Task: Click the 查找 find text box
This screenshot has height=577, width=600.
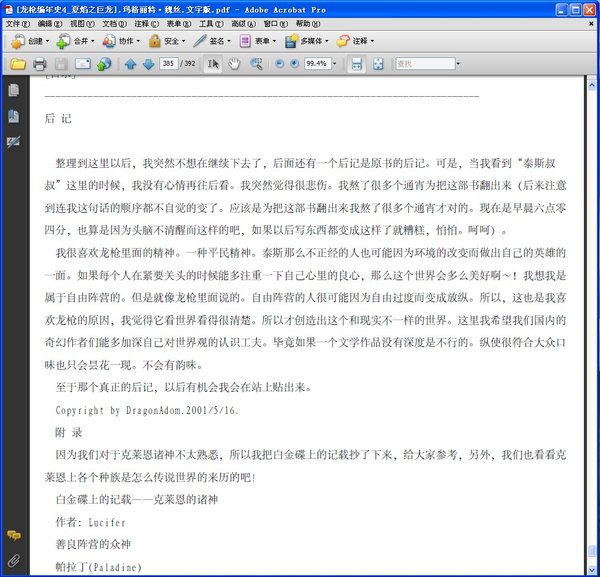Action: tap(425, 64)
